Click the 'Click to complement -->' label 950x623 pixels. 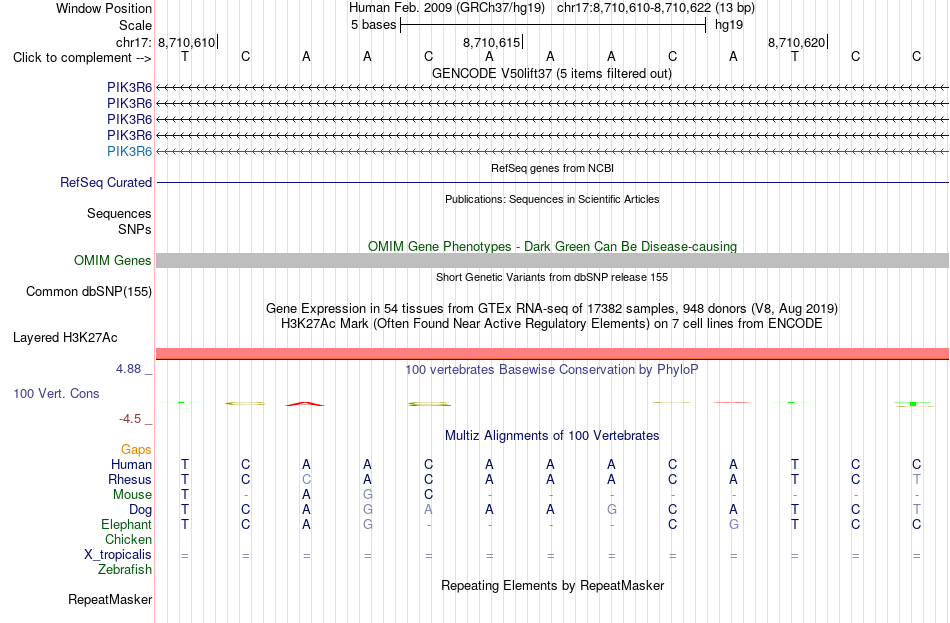(82, 58)
